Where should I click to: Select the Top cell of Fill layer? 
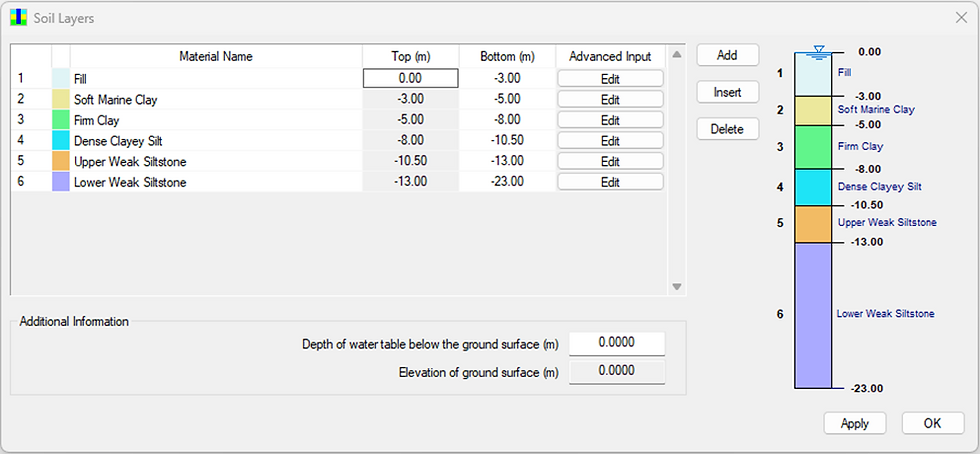410,78
